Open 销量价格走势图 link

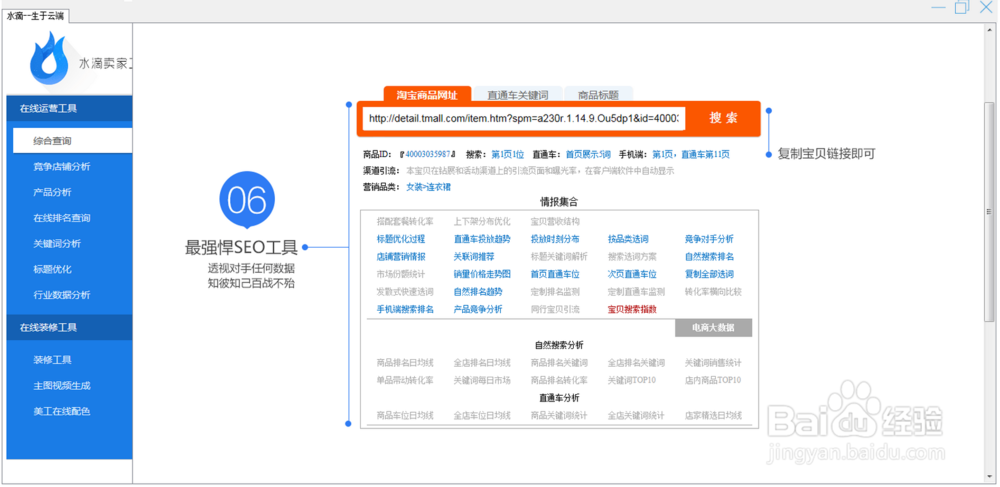click(x=482, y=274)
